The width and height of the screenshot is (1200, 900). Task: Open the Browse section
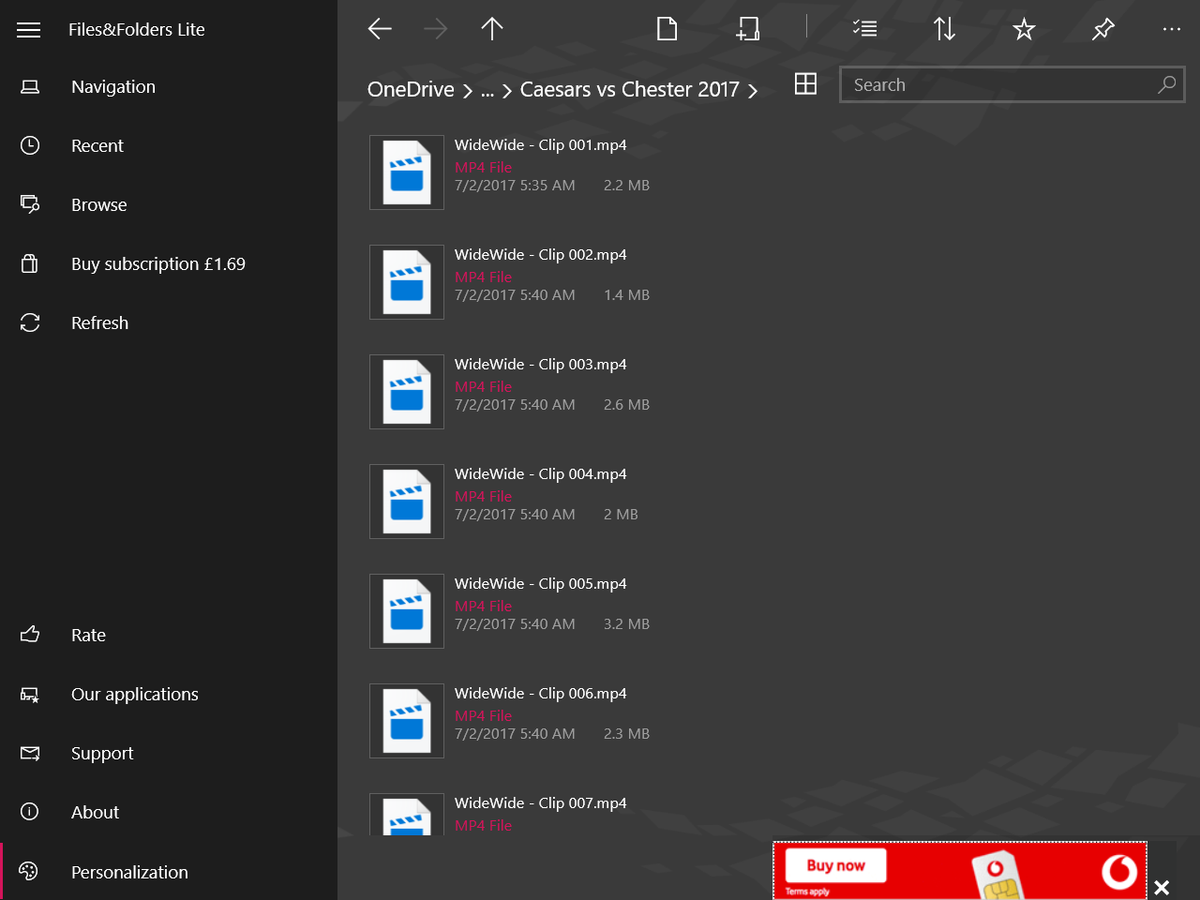[x=98, y=204]
